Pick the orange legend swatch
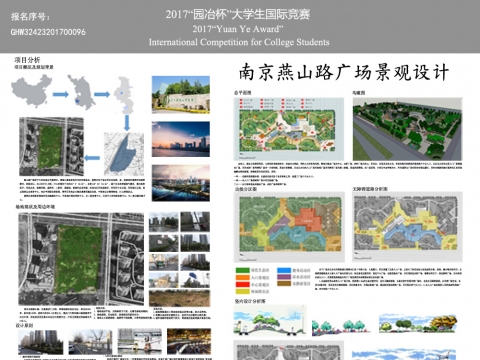The image size is (480, 360). pos(242,277)
